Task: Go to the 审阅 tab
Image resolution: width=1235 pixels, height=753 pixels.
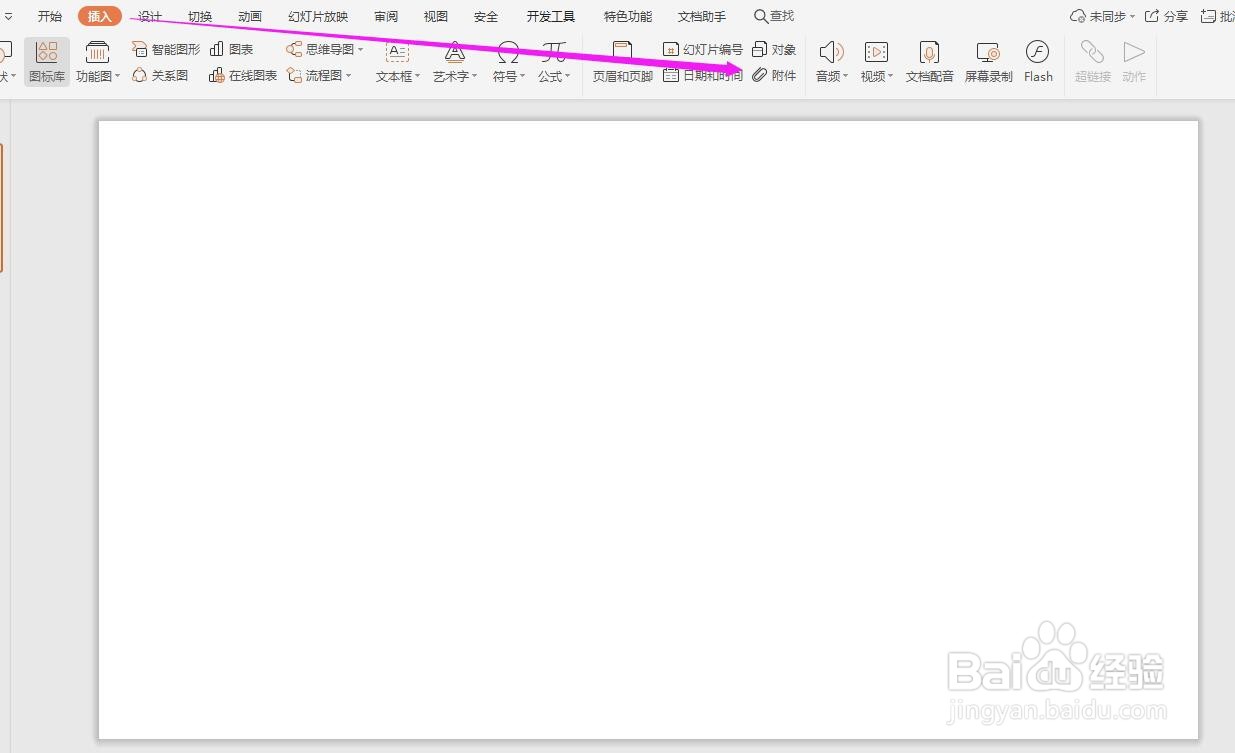Action: tap(386, 16)
